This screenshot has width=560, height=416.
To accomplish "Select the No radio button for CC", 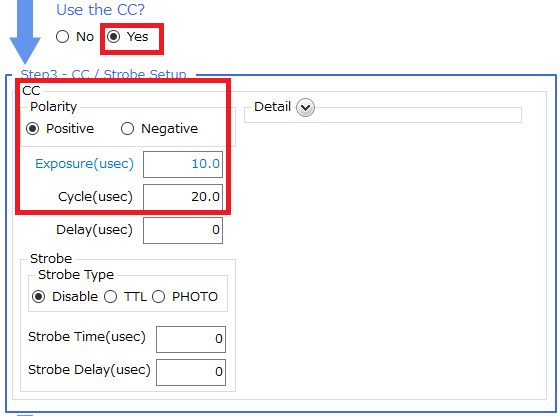I will coord(62,36).
